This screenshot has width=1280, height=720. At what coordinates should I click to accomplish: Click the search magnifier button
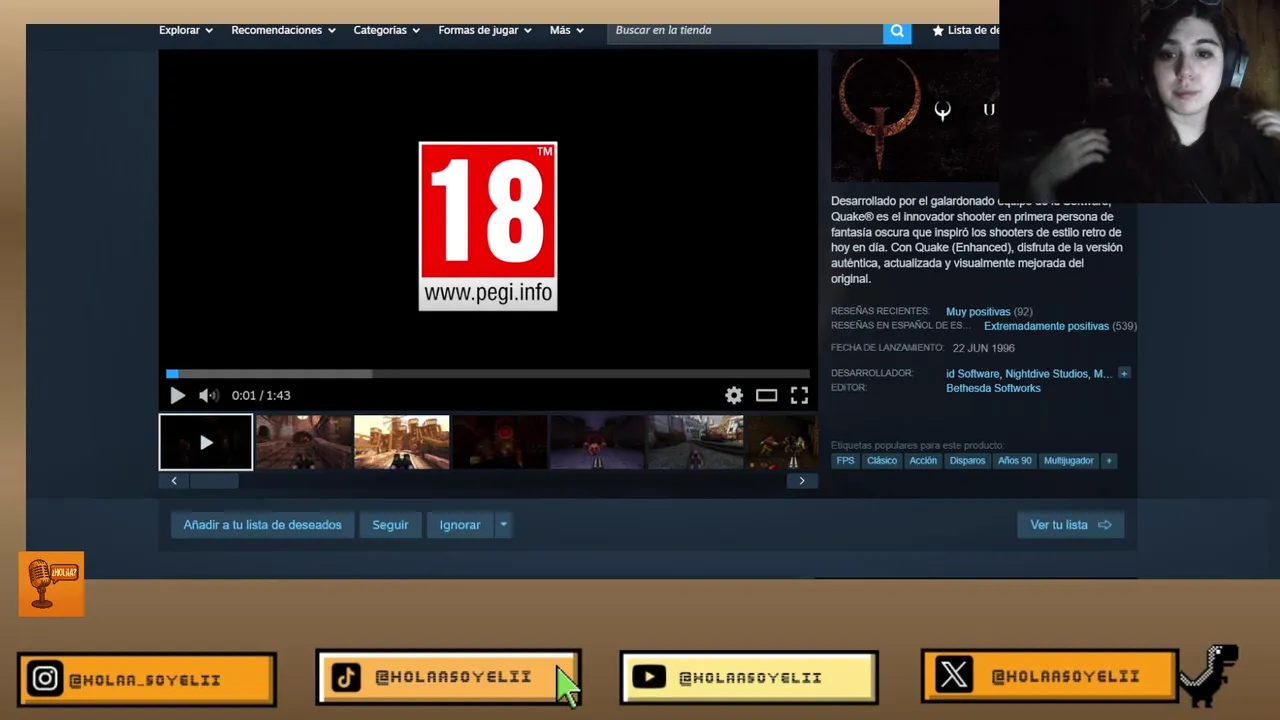[x=897, y=31]
